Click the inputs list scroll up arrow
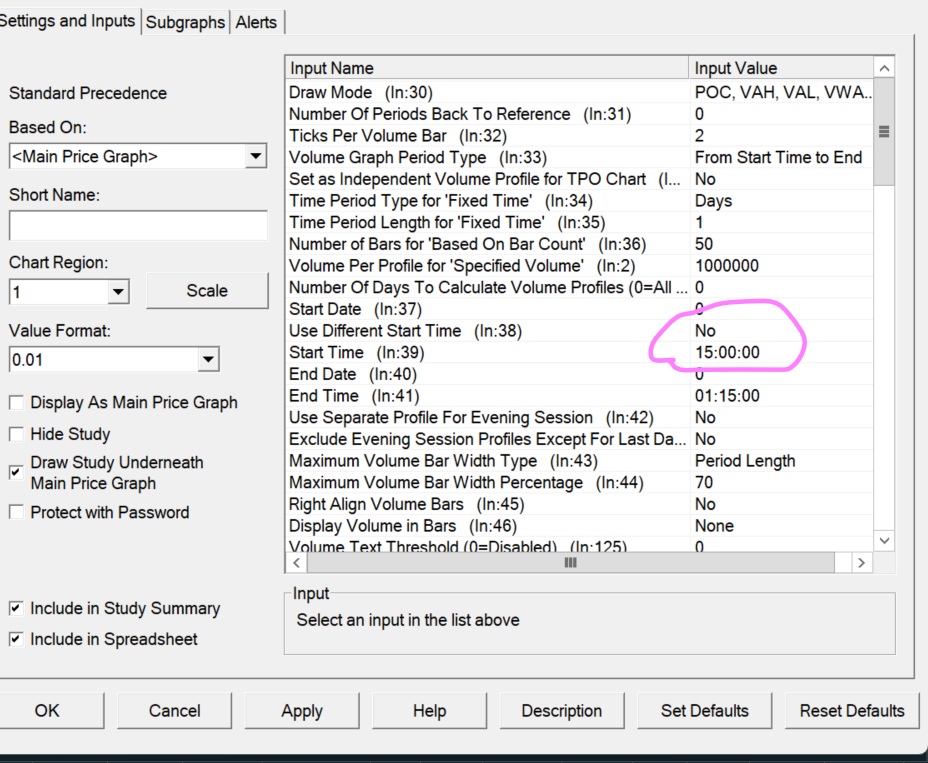The width and height of the screenshot is (928, 763). tap(884, 68)
